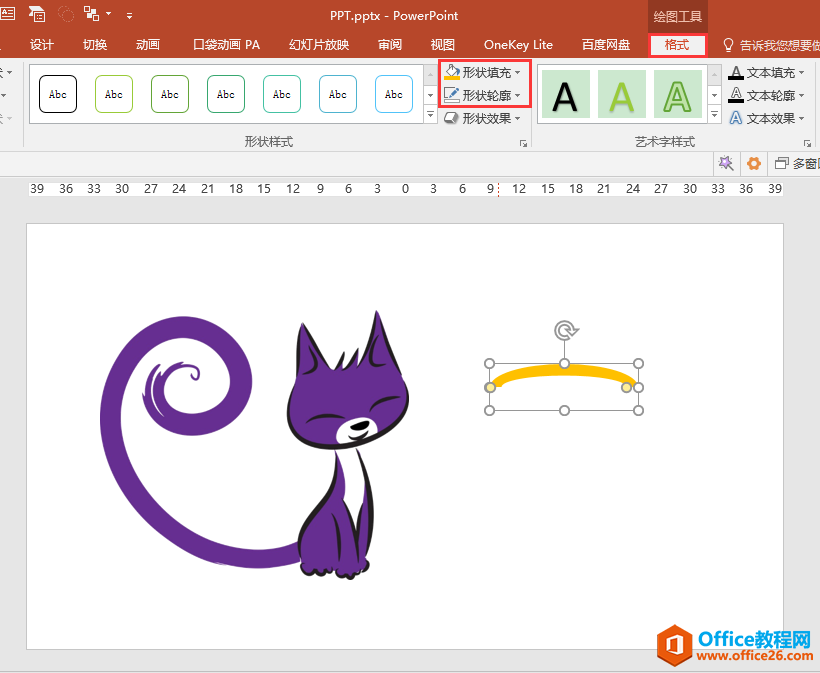Switch to the 格式 ribbon tab
Screen dimensions: 820x673
click(x=677, y=45)
